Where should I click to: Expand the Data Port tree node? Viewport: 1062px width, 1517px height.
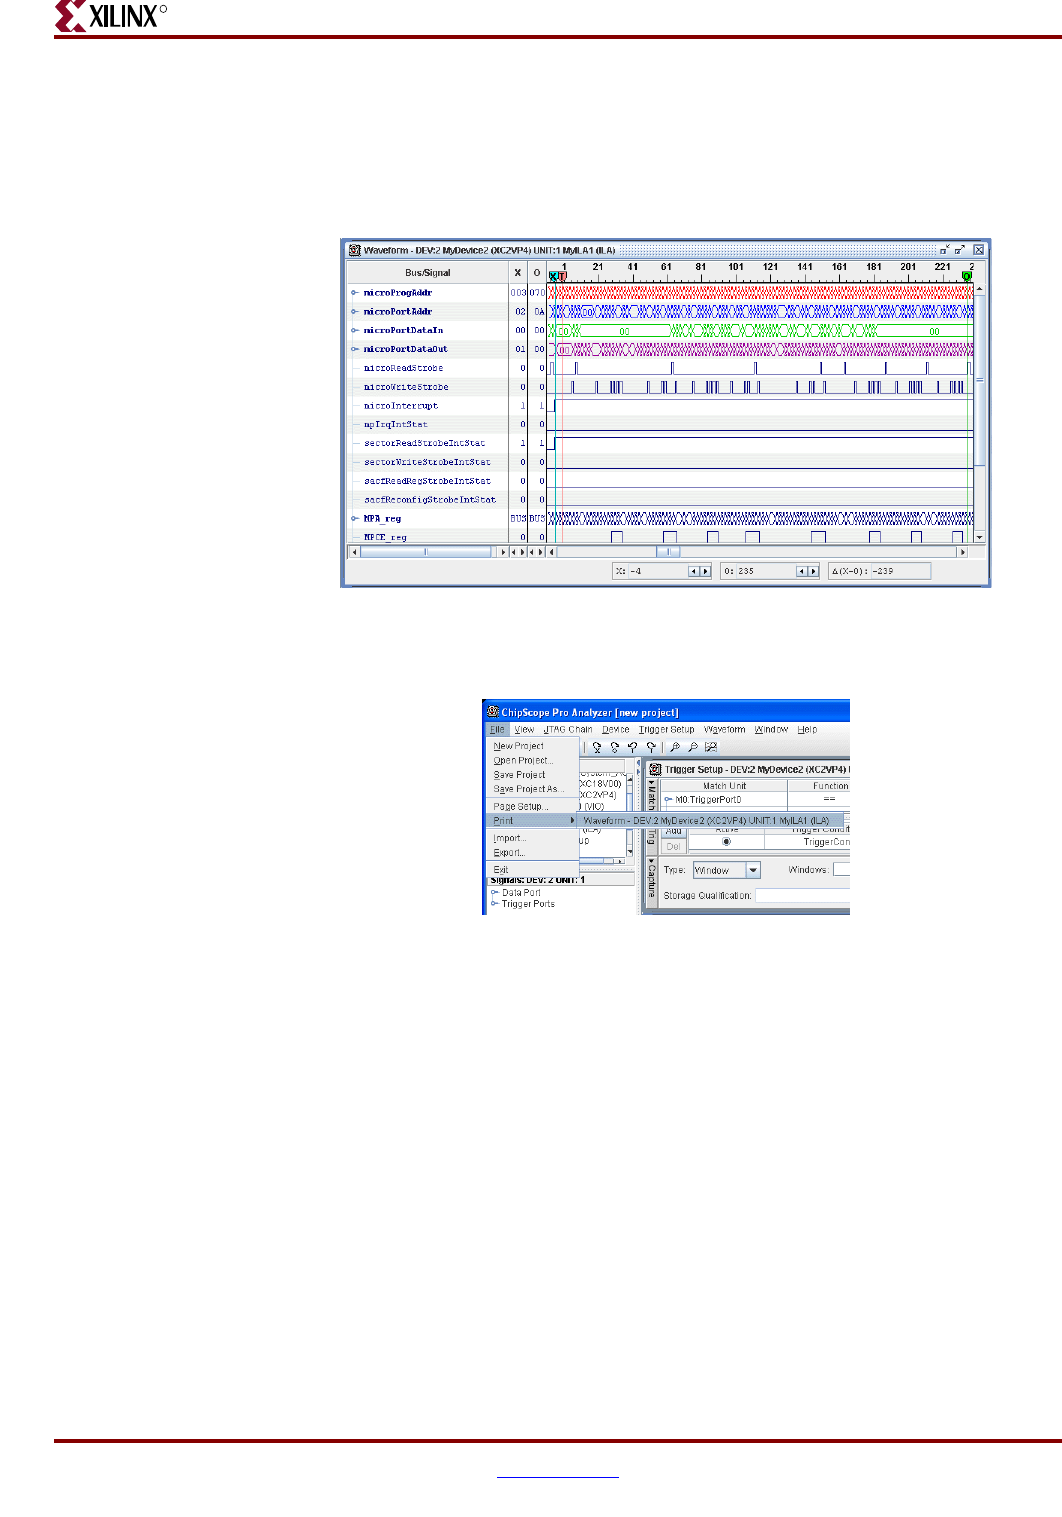click(x=495, y=892)
